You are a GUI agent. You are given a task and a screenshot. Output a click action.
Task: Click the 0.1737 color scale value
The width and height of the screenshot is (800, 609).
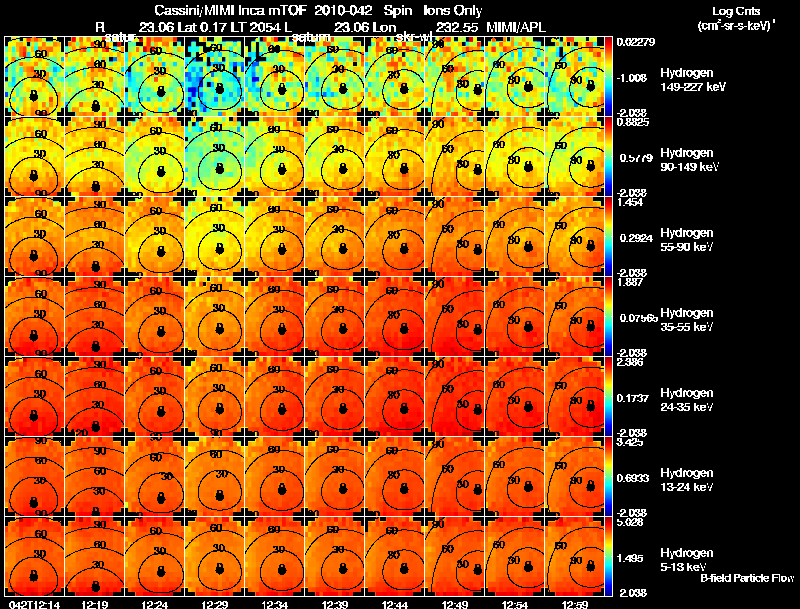(635, 398)
